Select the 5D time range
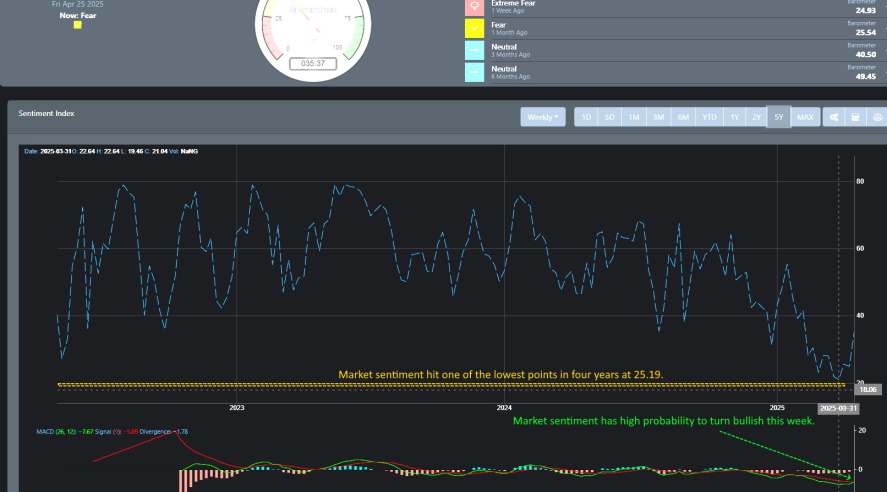This screenshot has width=887, height=492. click(x=609, y=117)
